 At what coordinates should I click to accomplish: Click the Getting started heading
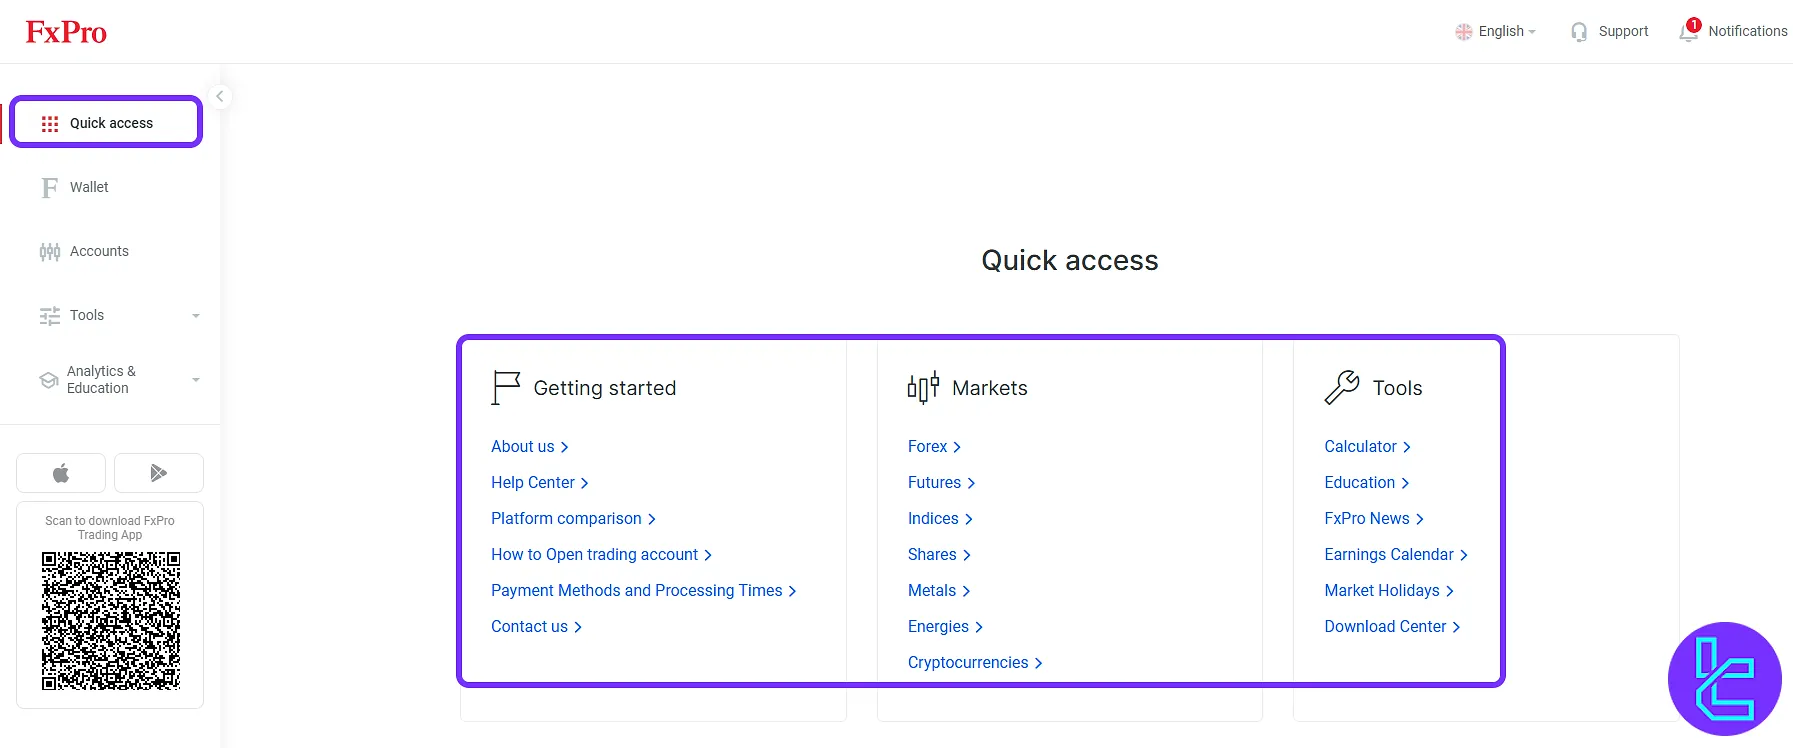point(605,388)
